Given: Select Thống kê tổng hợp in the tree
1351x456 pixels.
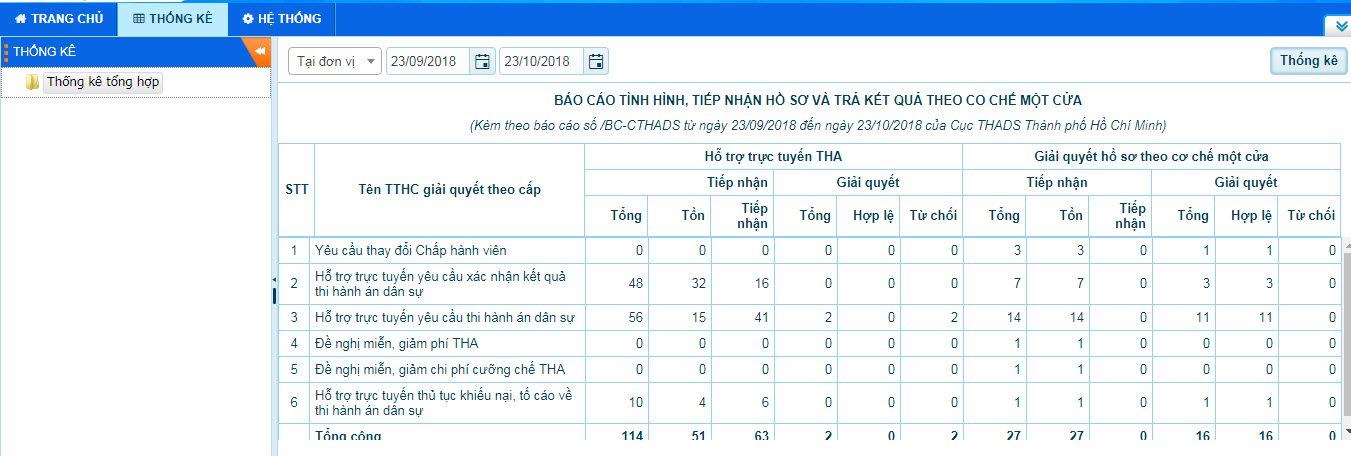Looking at the screenshot, I should (103, 82).
